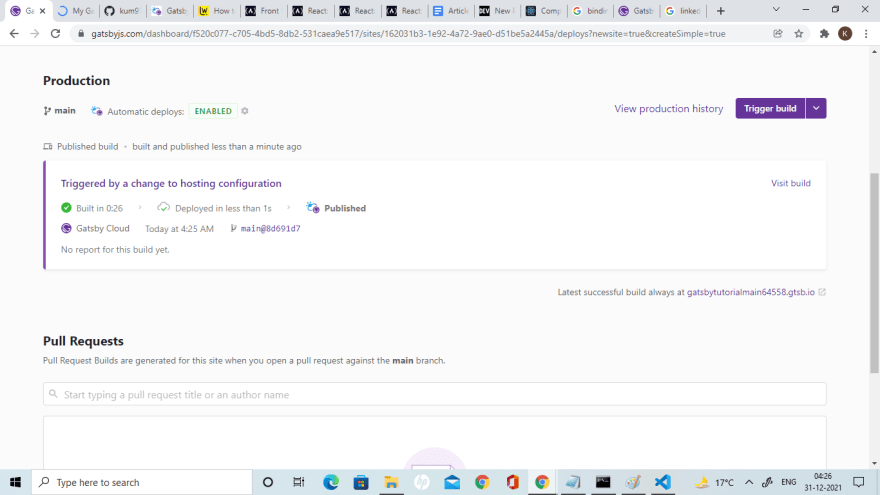Open Chrome profile K avatar
880x495 pixels.
point(845,34)
